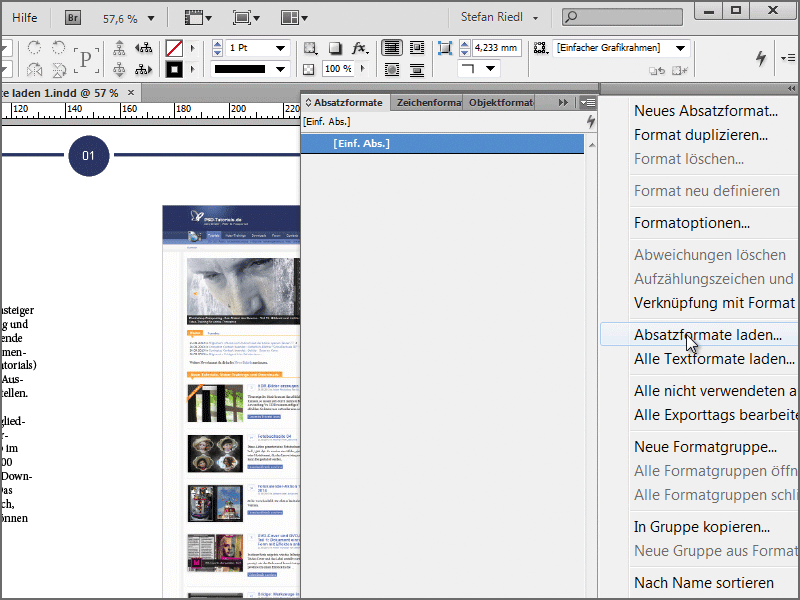Click the 4,233 mm corner size field

pos(496,48)
